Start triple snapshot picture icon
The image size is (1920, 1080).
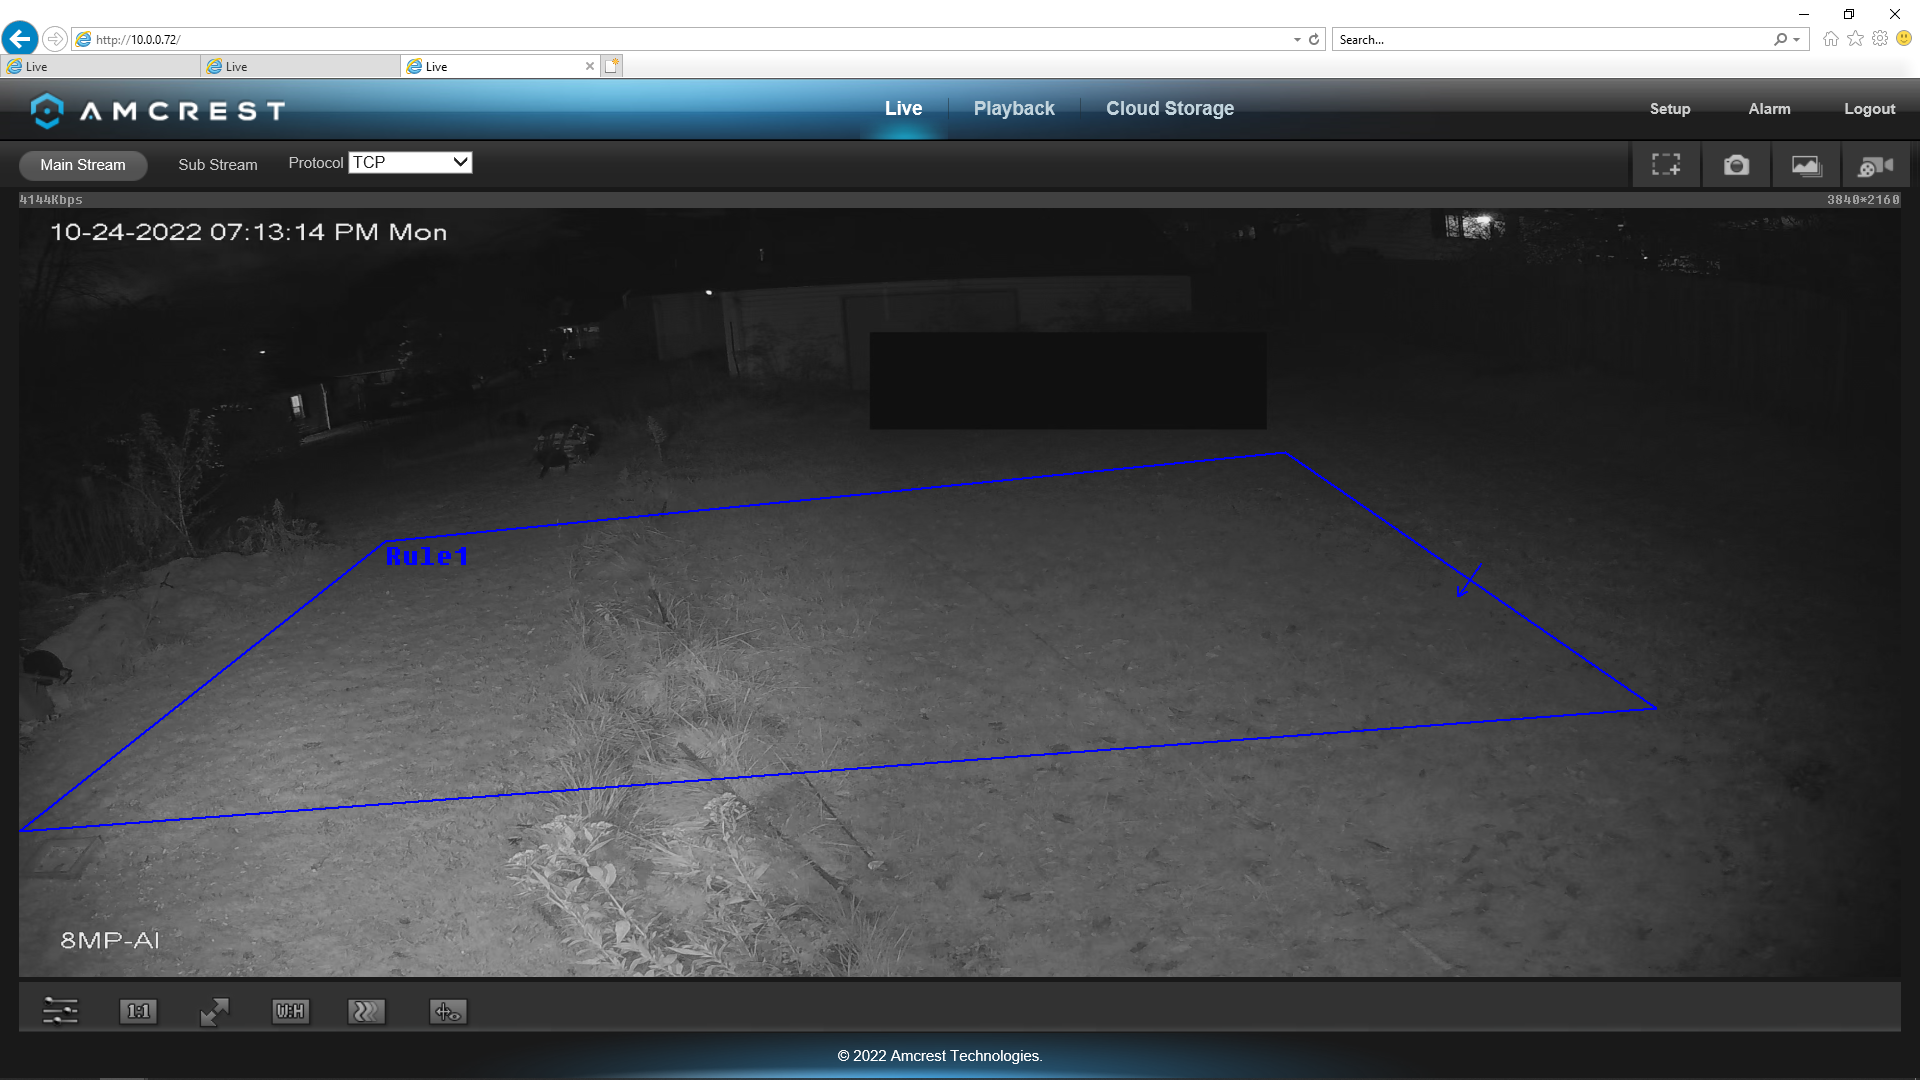coord(1806,165)
